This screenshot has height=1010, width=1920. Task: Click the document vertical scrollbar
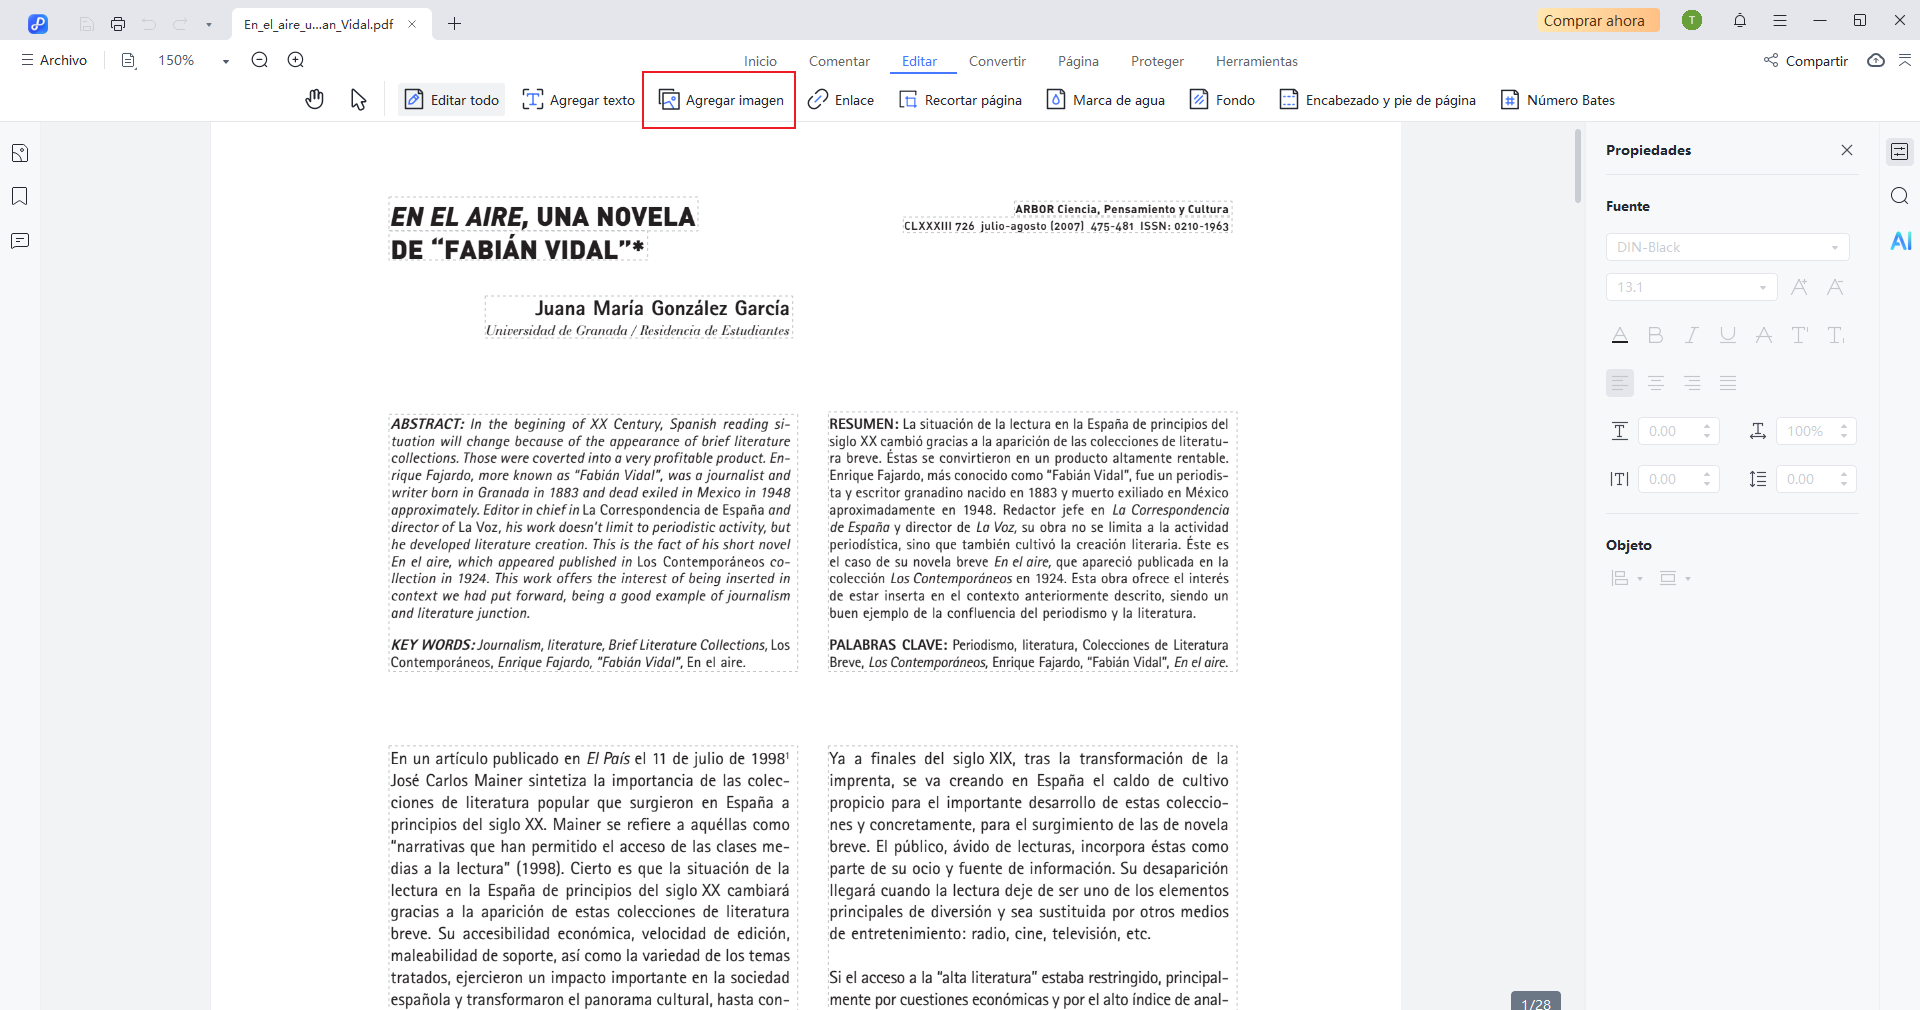(1578, 166)
